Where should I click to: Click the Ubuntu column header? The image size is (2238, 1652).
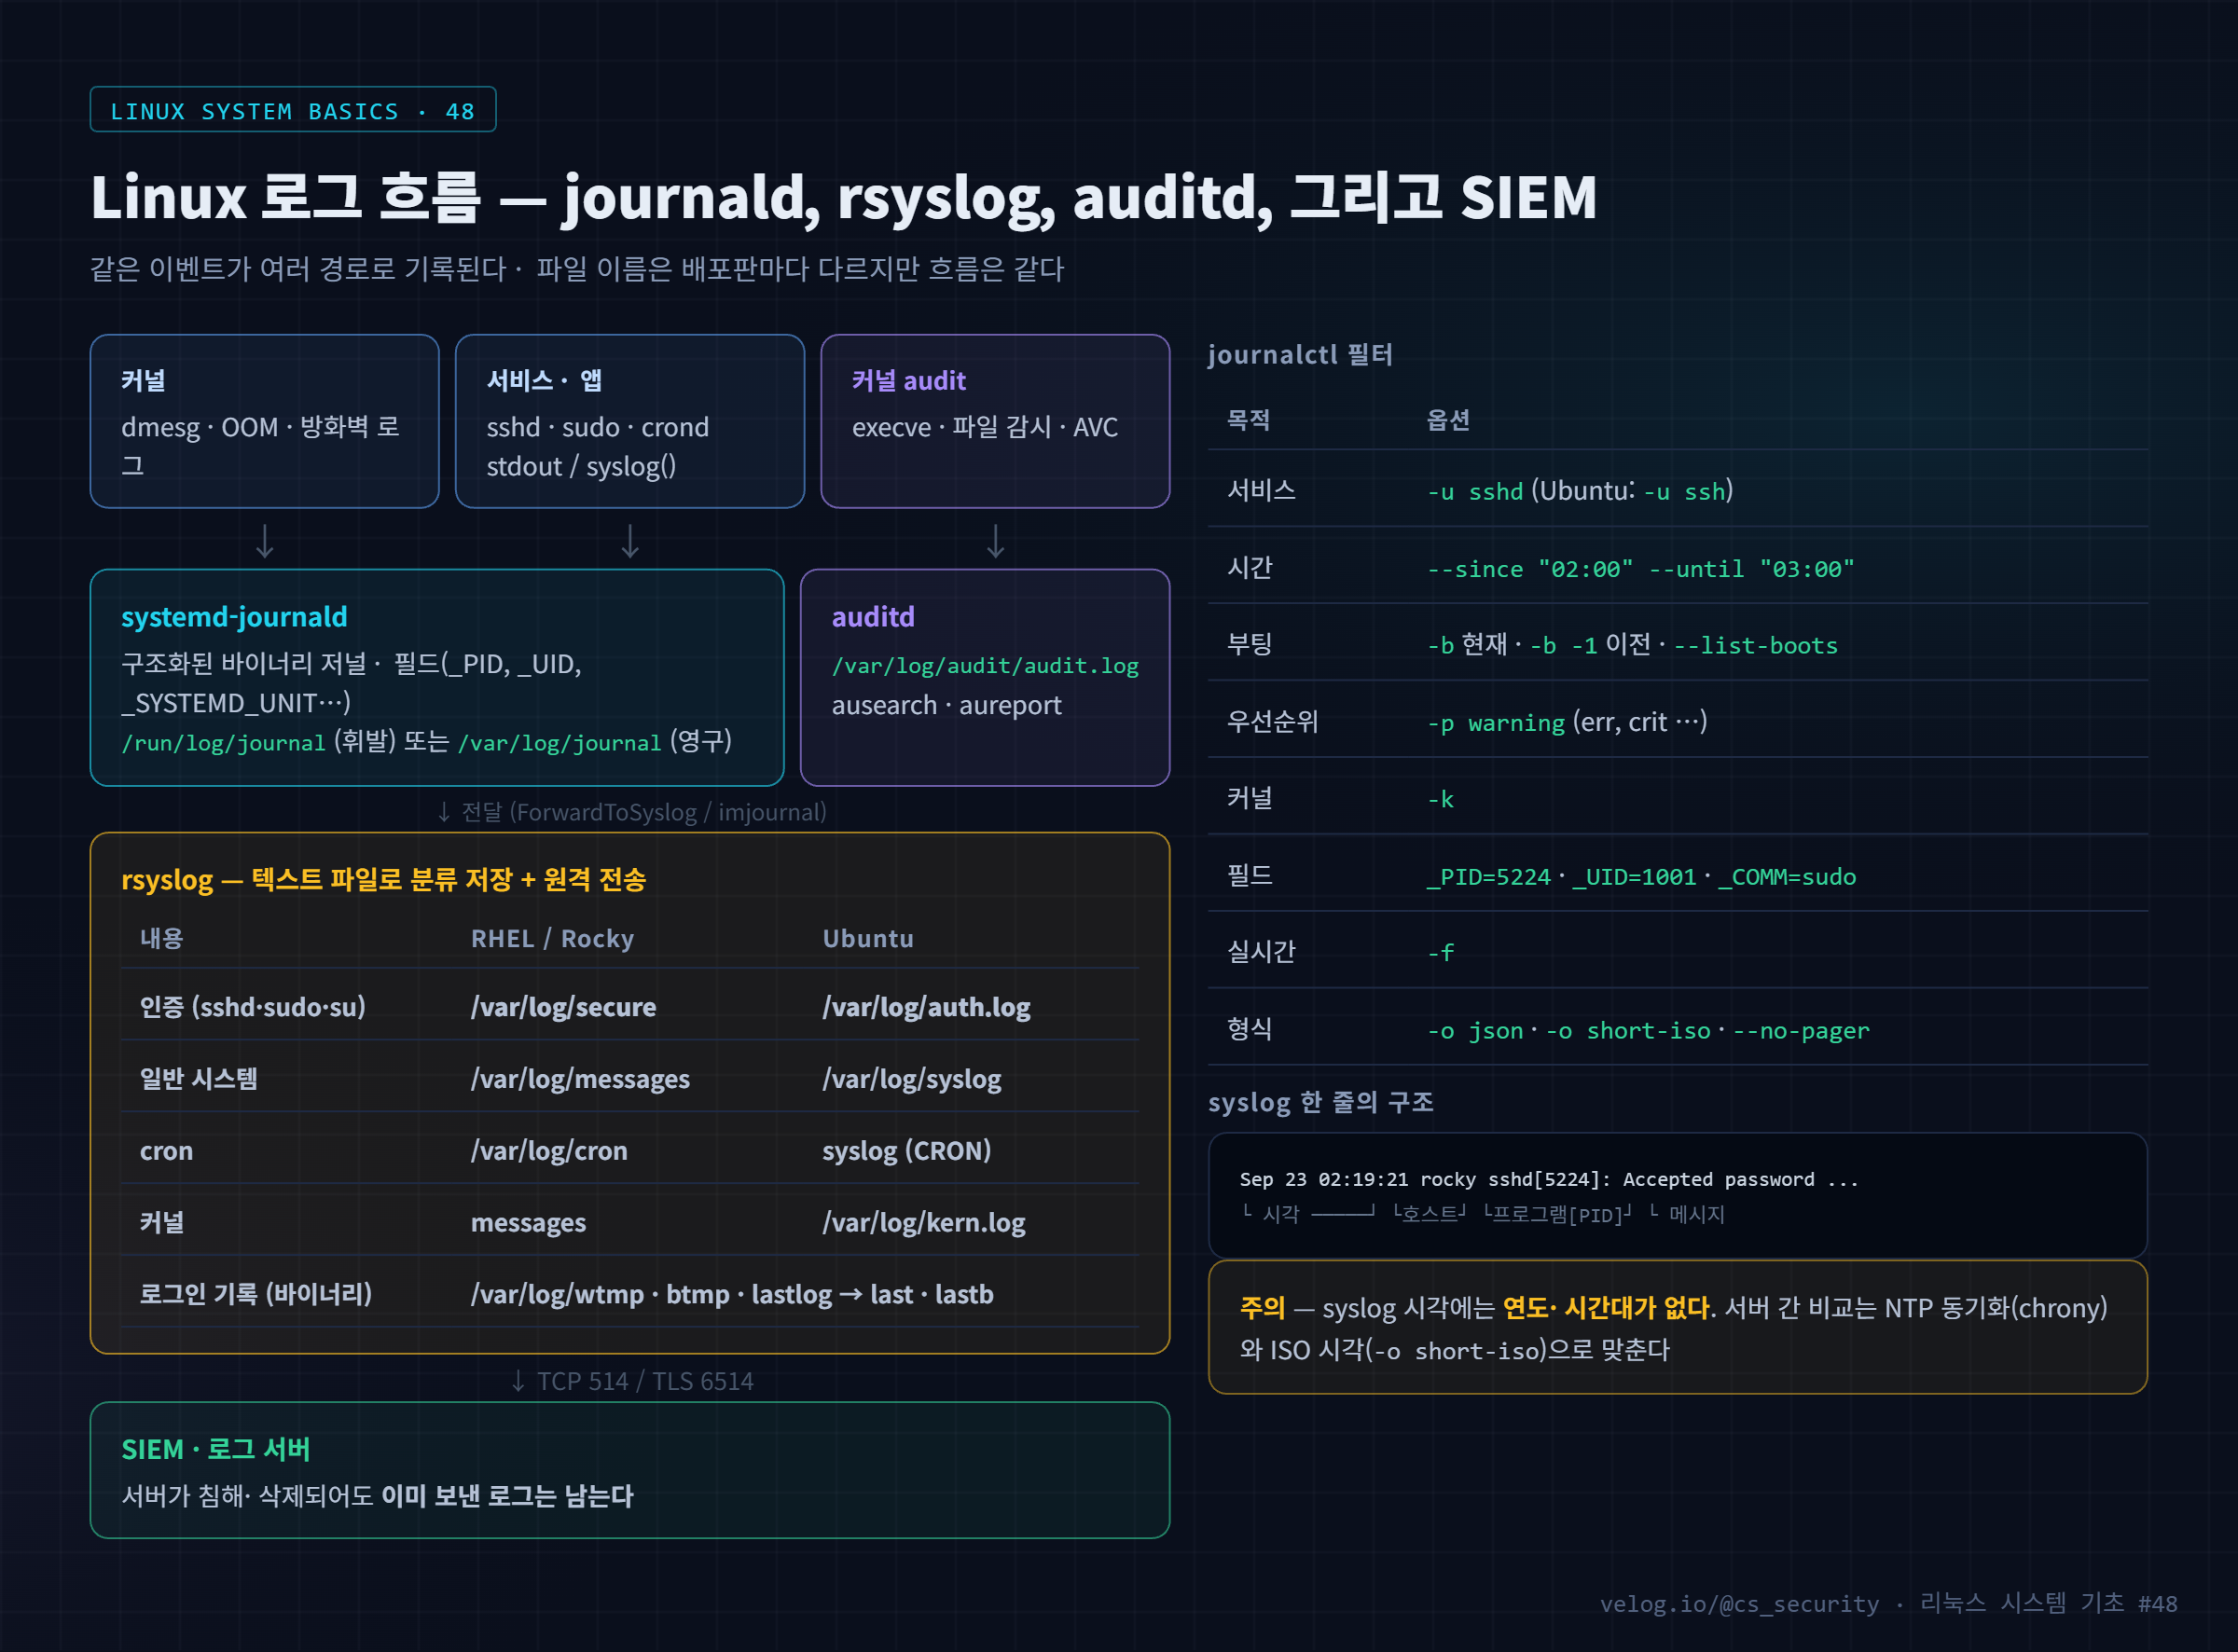pyautogui.click(x=868, y=939)
